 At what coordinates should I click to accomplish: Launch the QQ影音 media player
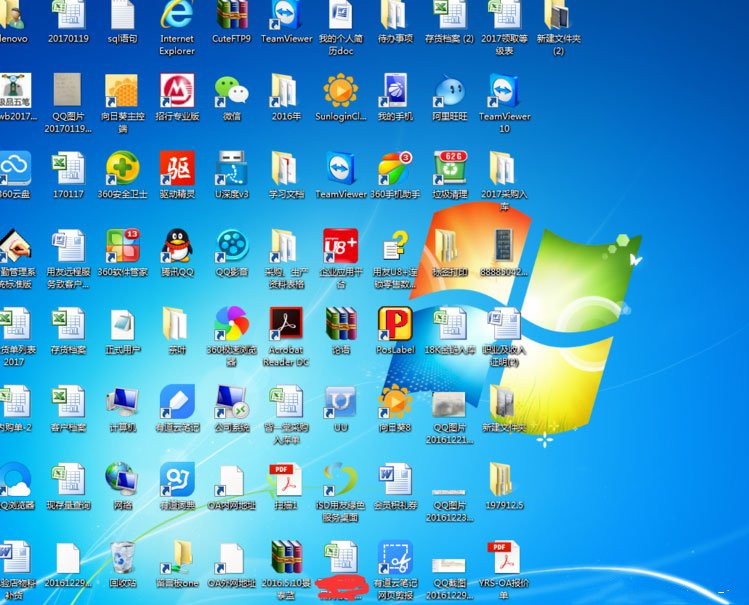coord(232,253)
